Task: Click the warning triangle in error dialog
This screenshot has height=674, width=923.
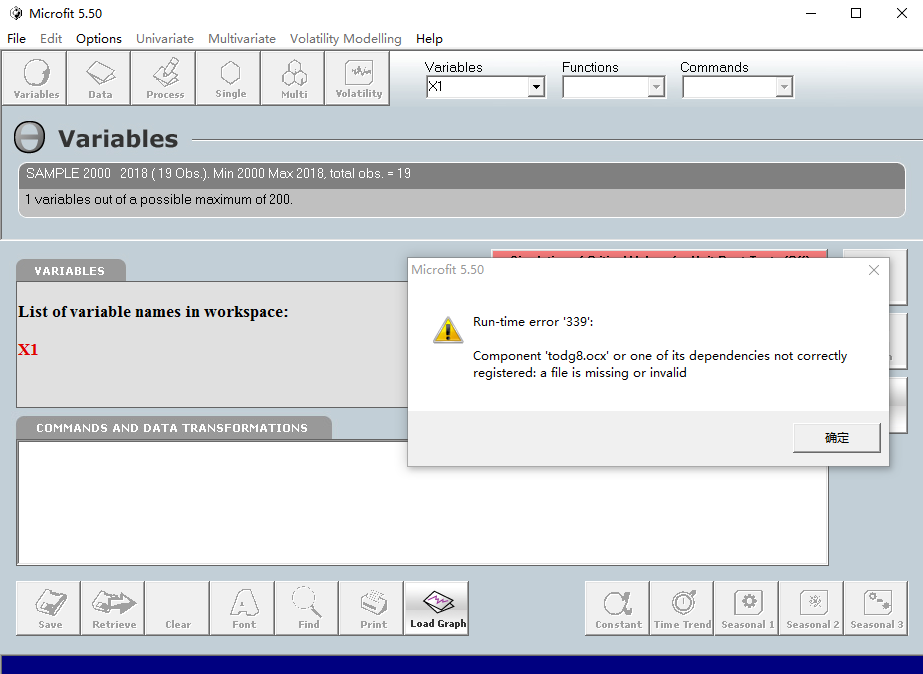Action: pos(448,330)
